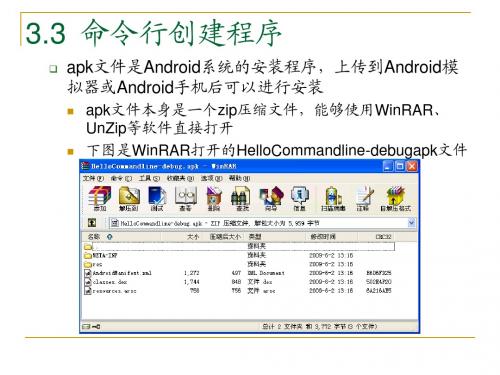
Task: Click the '文件 dex' type cell
Action: pyautogui.click(x=260, y=282)
